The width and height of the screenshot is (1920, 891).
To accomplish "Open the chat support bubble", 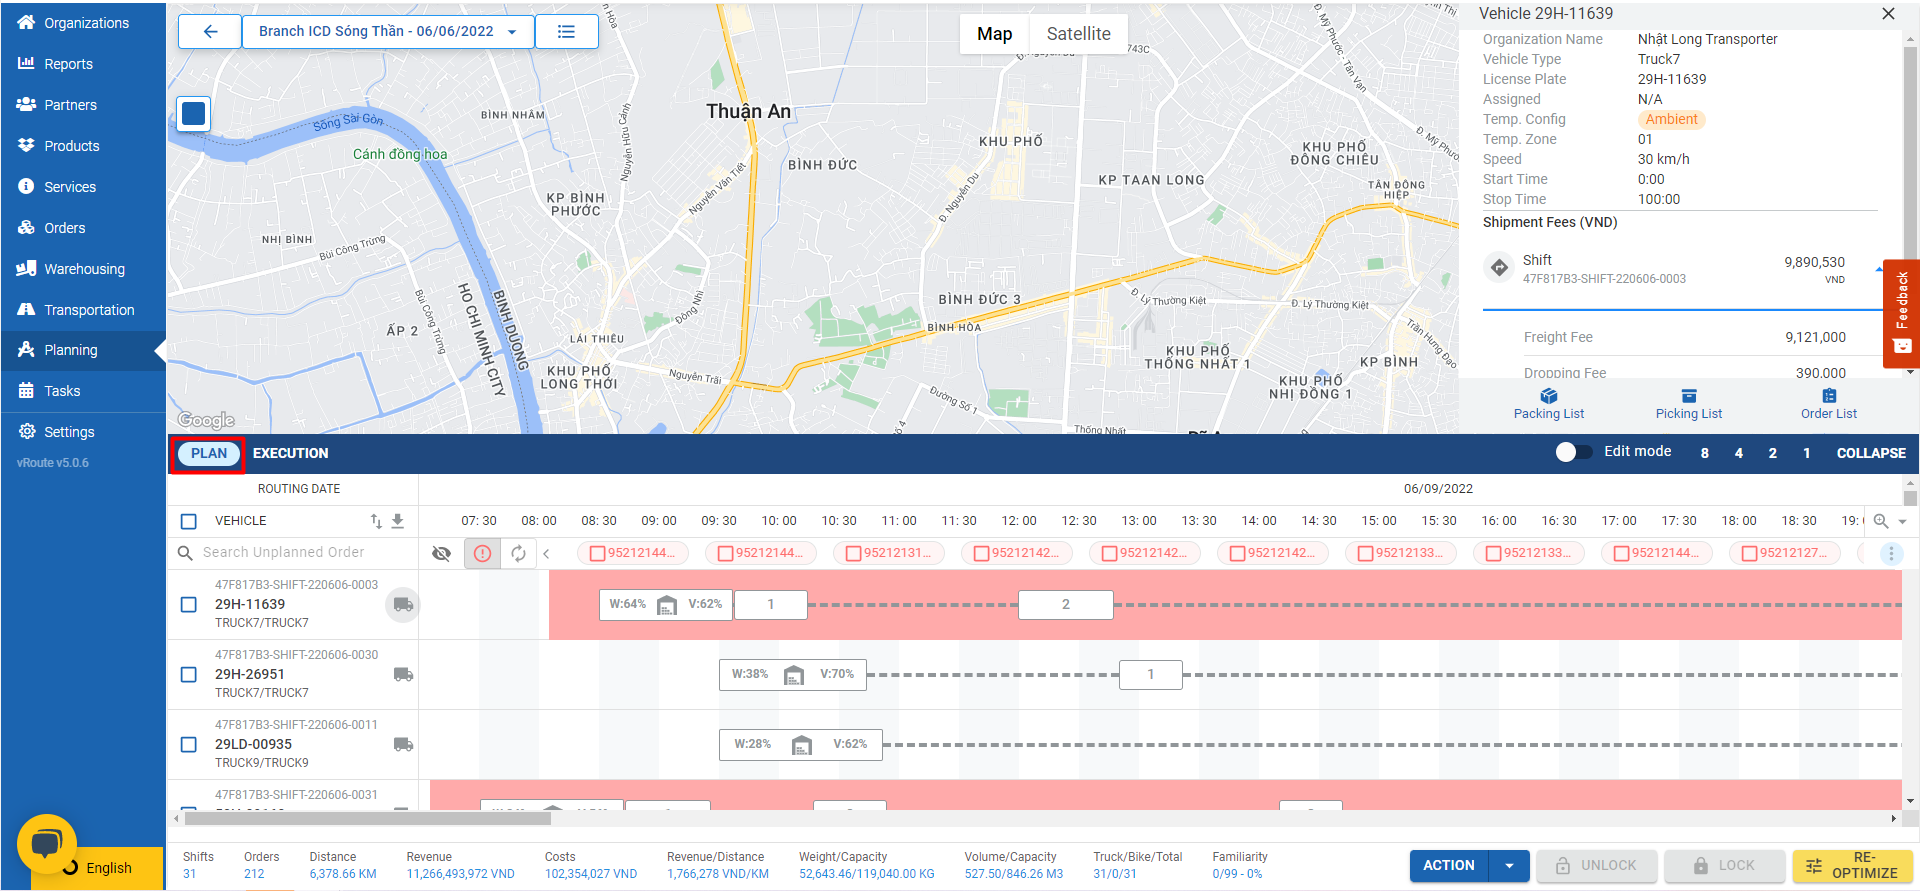I will point(47,844).
